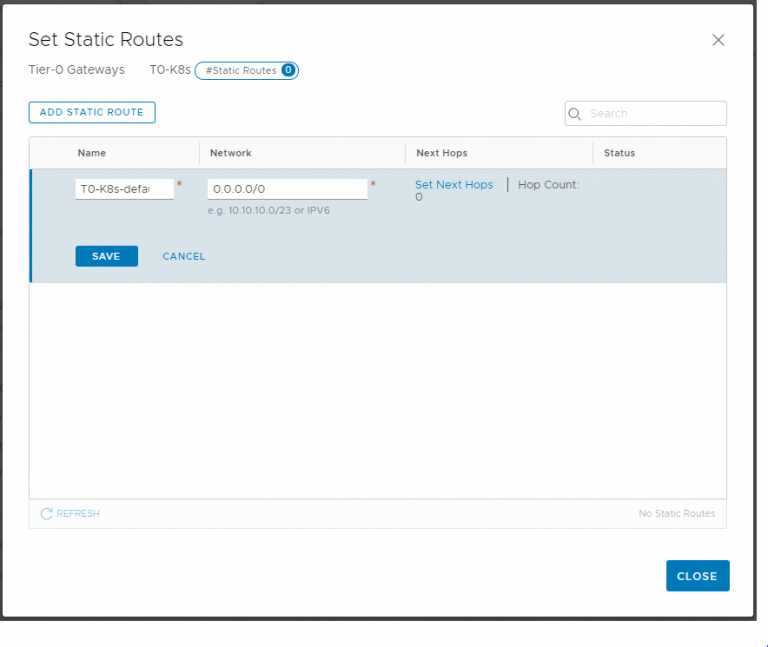
Task: Click the Status column header
Action: [619, 153]
